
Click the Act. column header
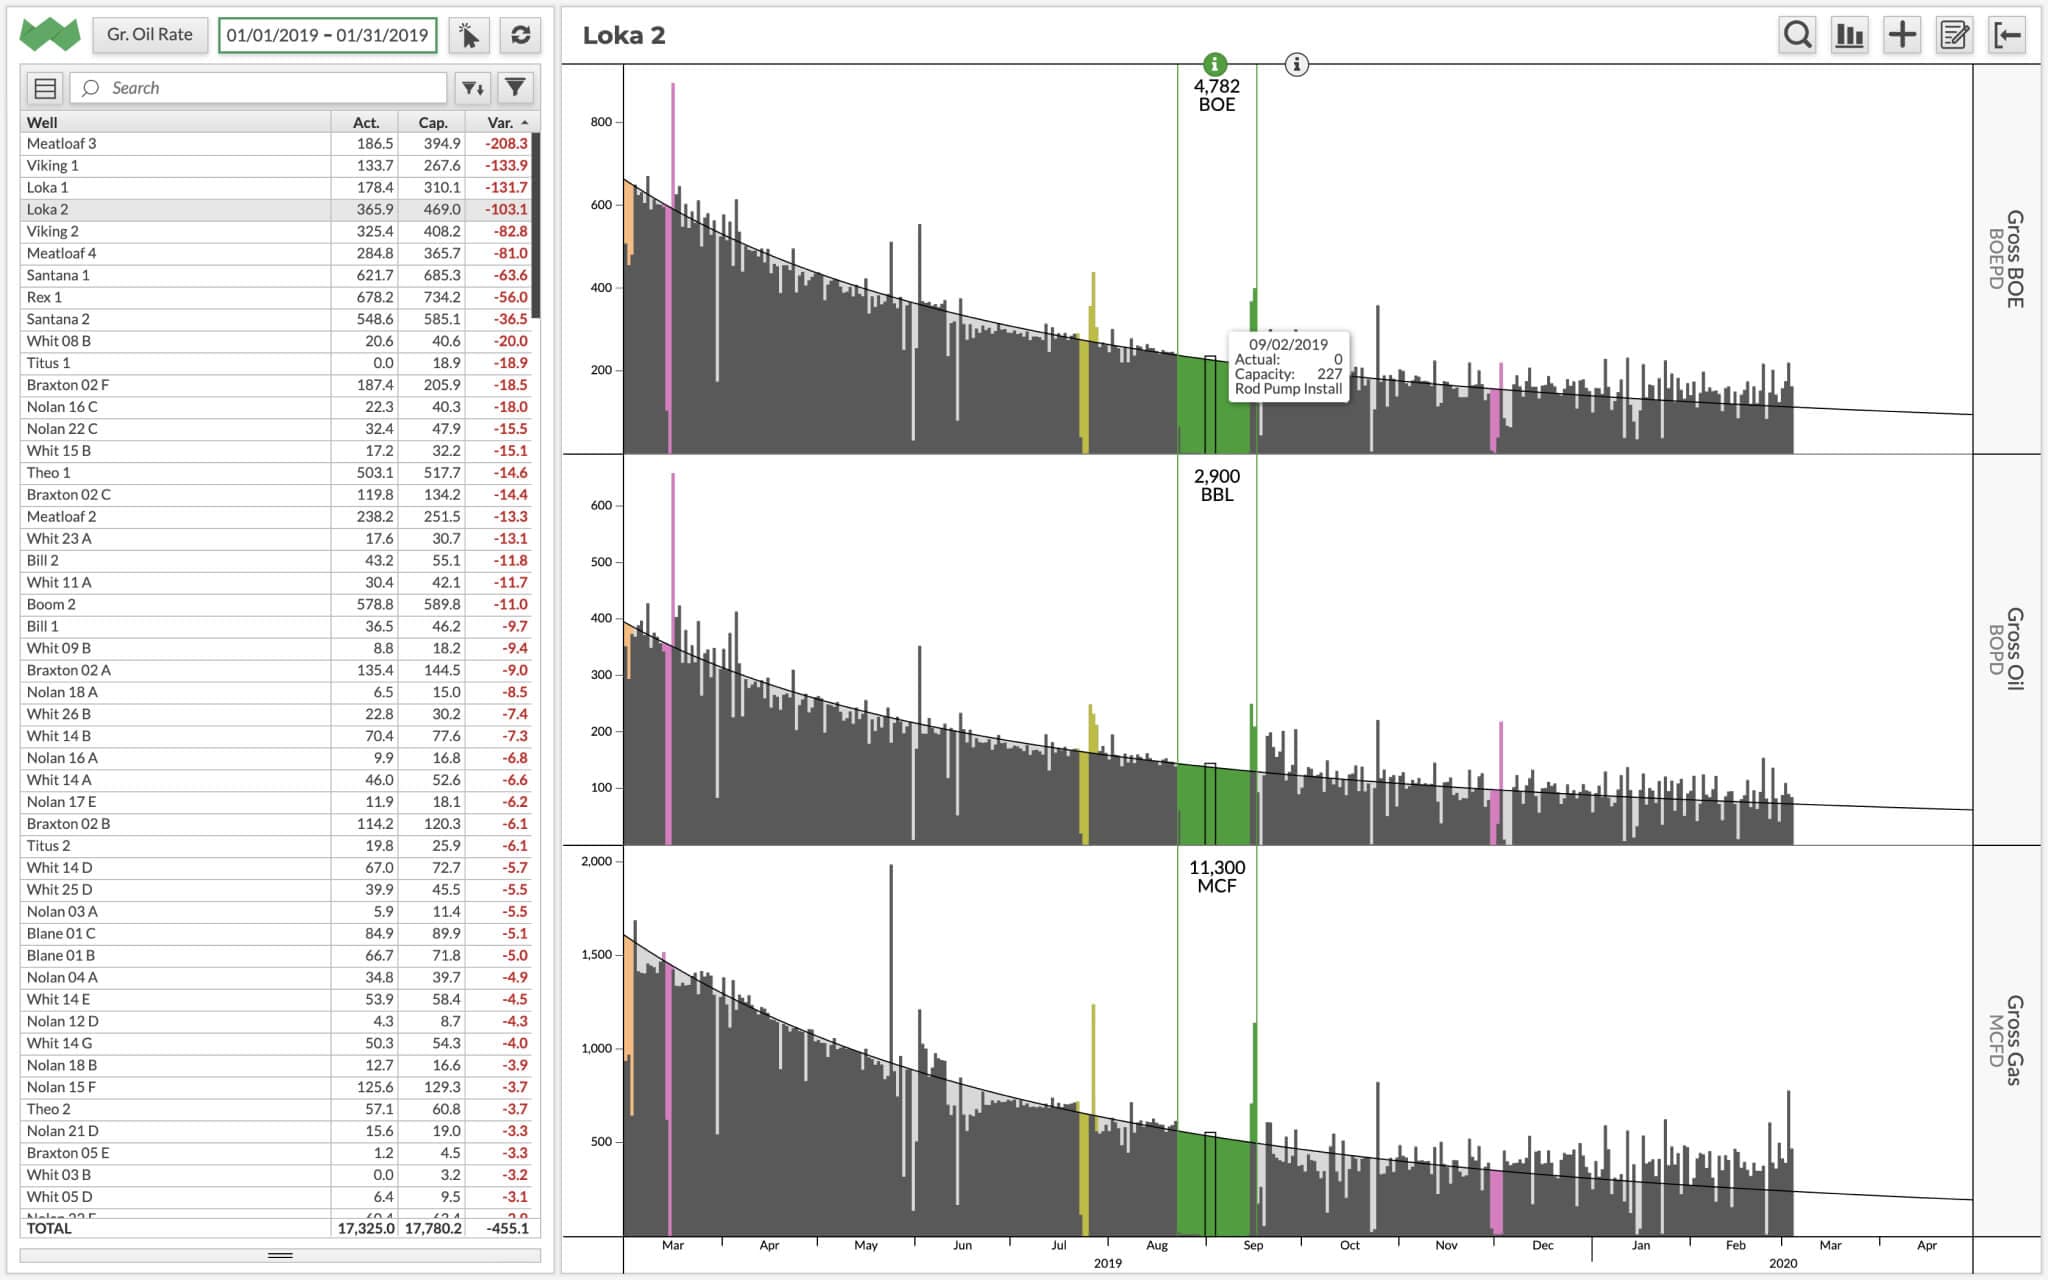[x=366, y=122]
